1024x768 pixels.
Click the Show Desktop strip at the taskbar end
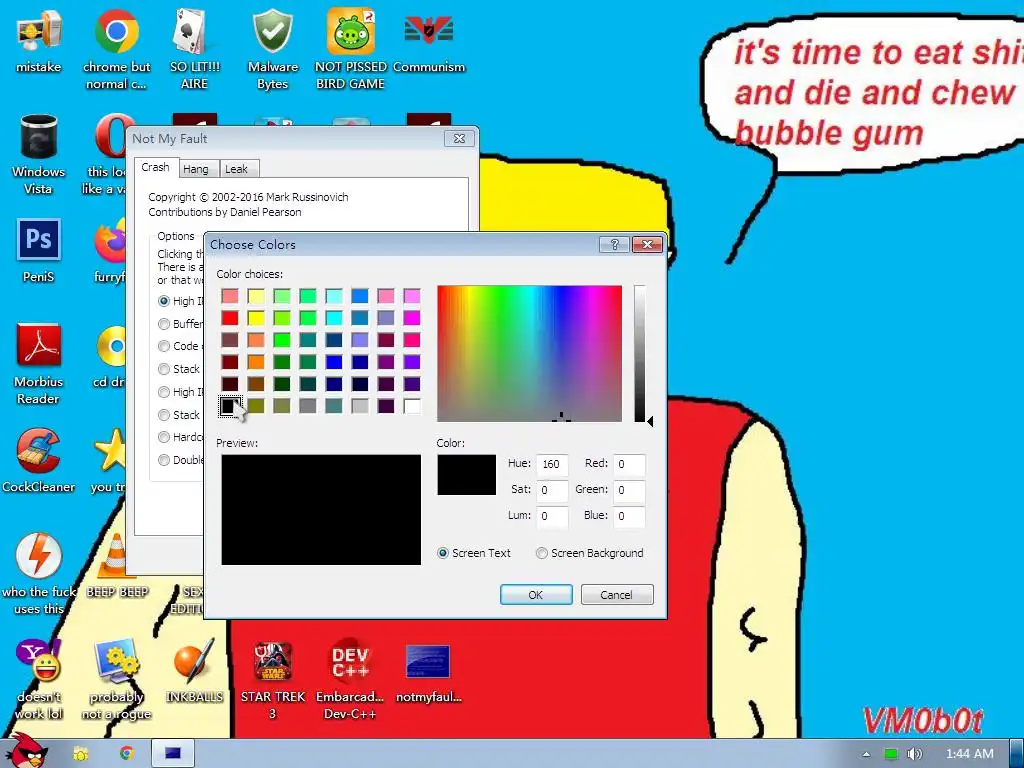tap(1017, 753)
